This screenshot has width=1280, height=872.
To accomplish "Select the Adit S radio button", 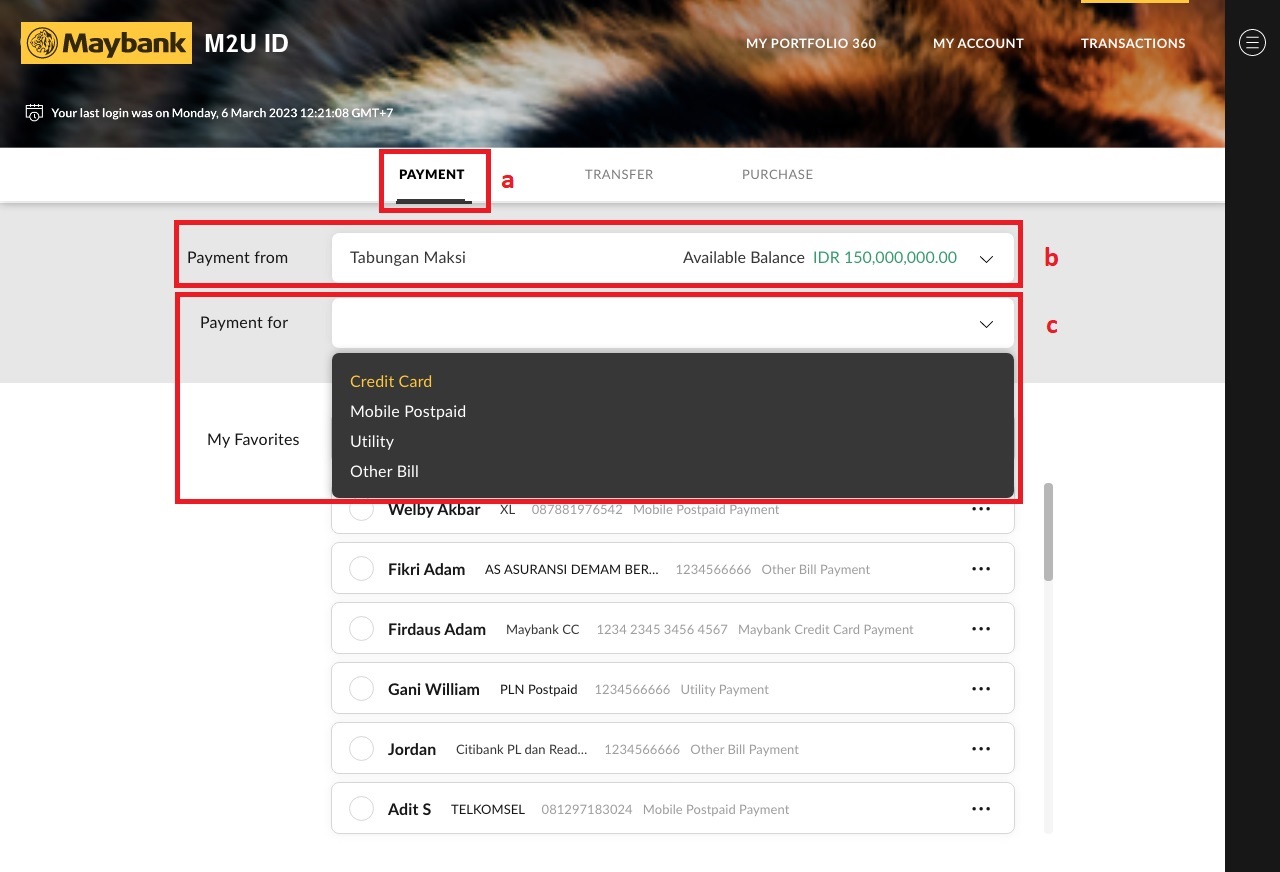I will pyautogui.click(x=361, y=809).
